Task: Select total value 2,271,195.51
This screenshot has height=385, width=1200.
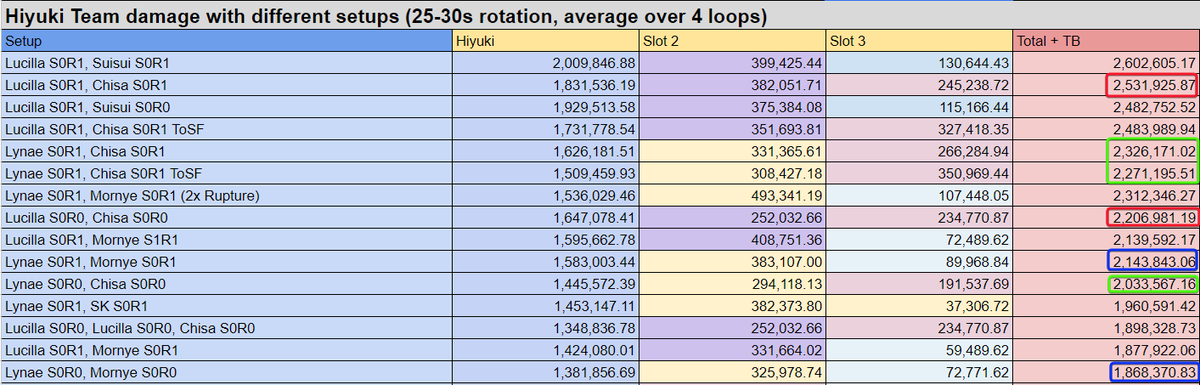Action: tap(1106, 173)
